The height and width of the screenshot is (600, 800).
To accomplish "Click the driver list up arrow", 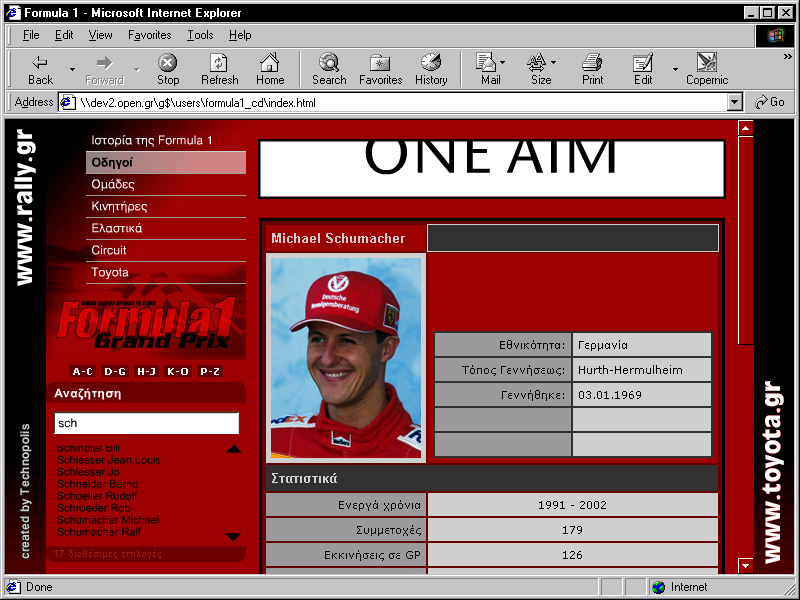I will tap(233, 449).
